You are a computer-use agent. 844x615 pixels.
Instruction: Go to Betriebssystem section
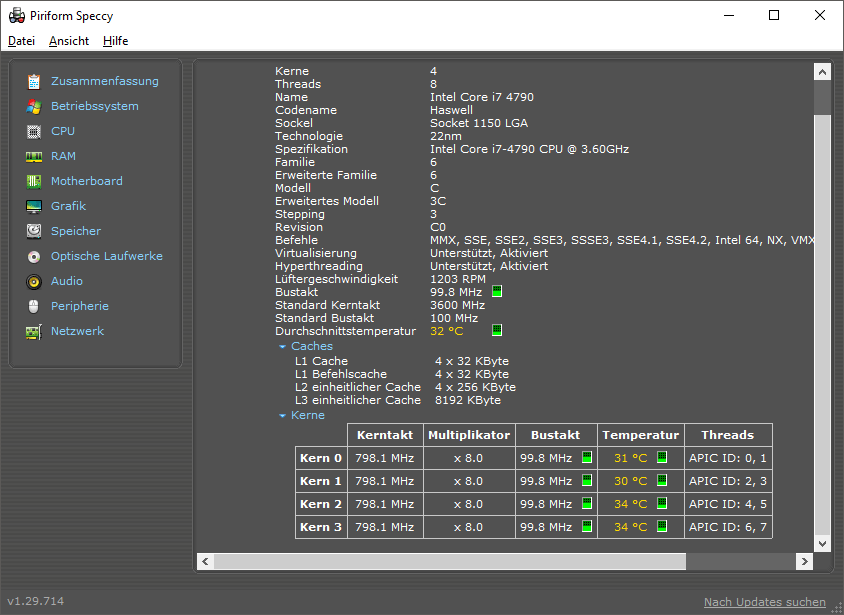(x=95, y=107)
